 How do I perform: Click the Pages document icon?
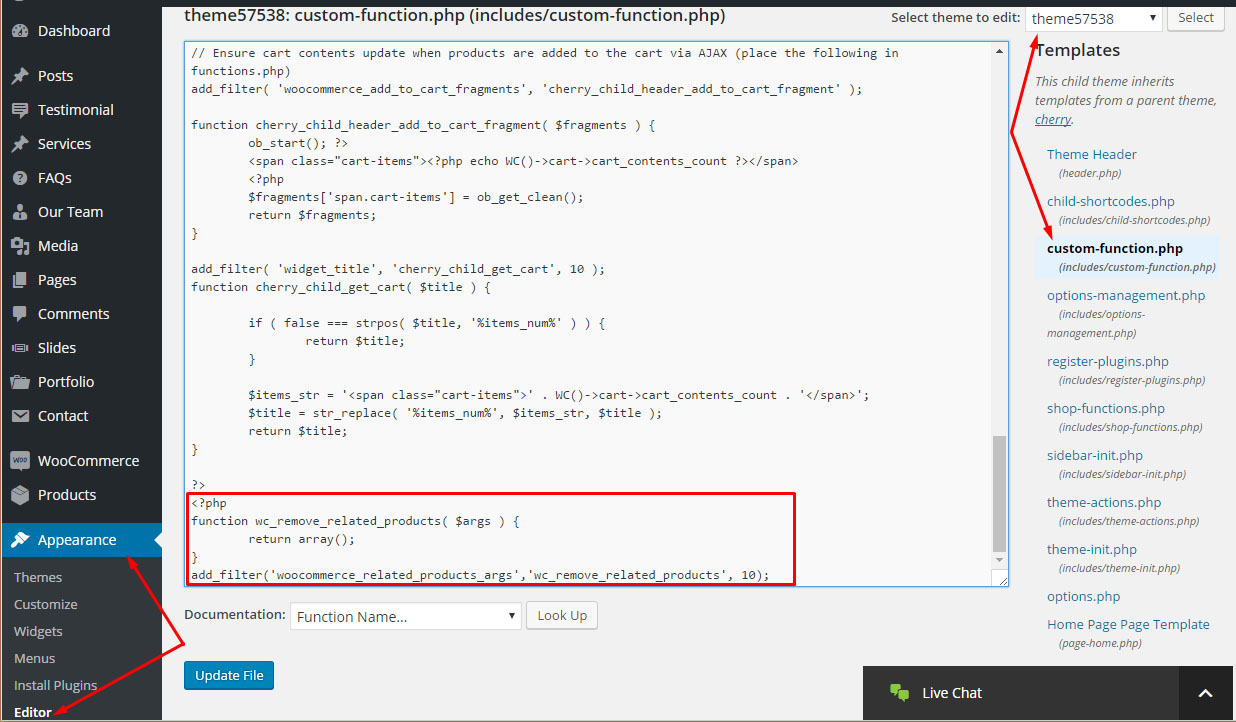19,280
